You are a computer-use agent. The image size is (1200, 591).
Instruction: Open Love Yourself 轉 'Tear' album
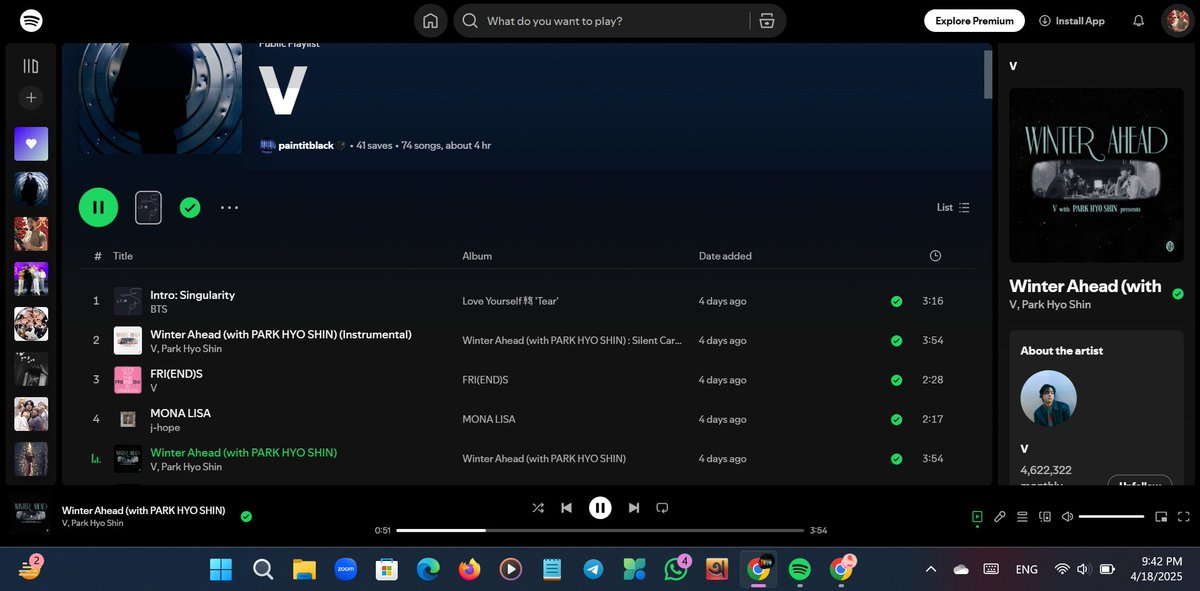tap(510, 301)
